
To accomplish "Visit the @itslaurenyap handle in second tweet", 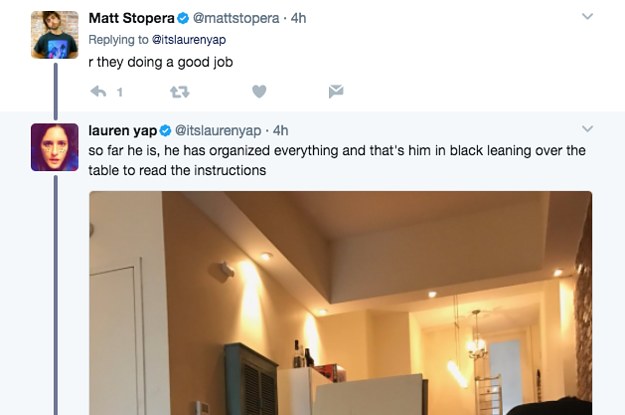I will 218,131.
